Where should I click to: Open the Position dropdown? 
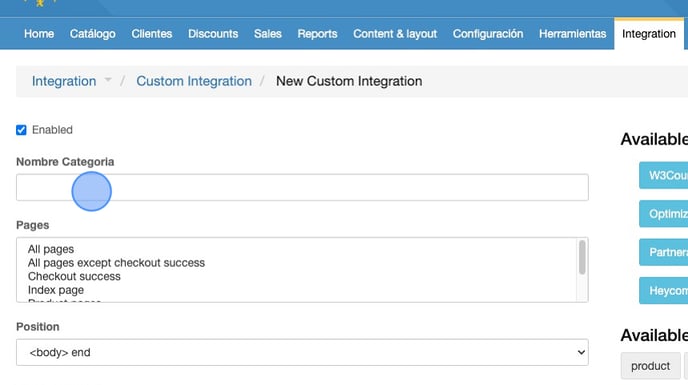[302, 352]
